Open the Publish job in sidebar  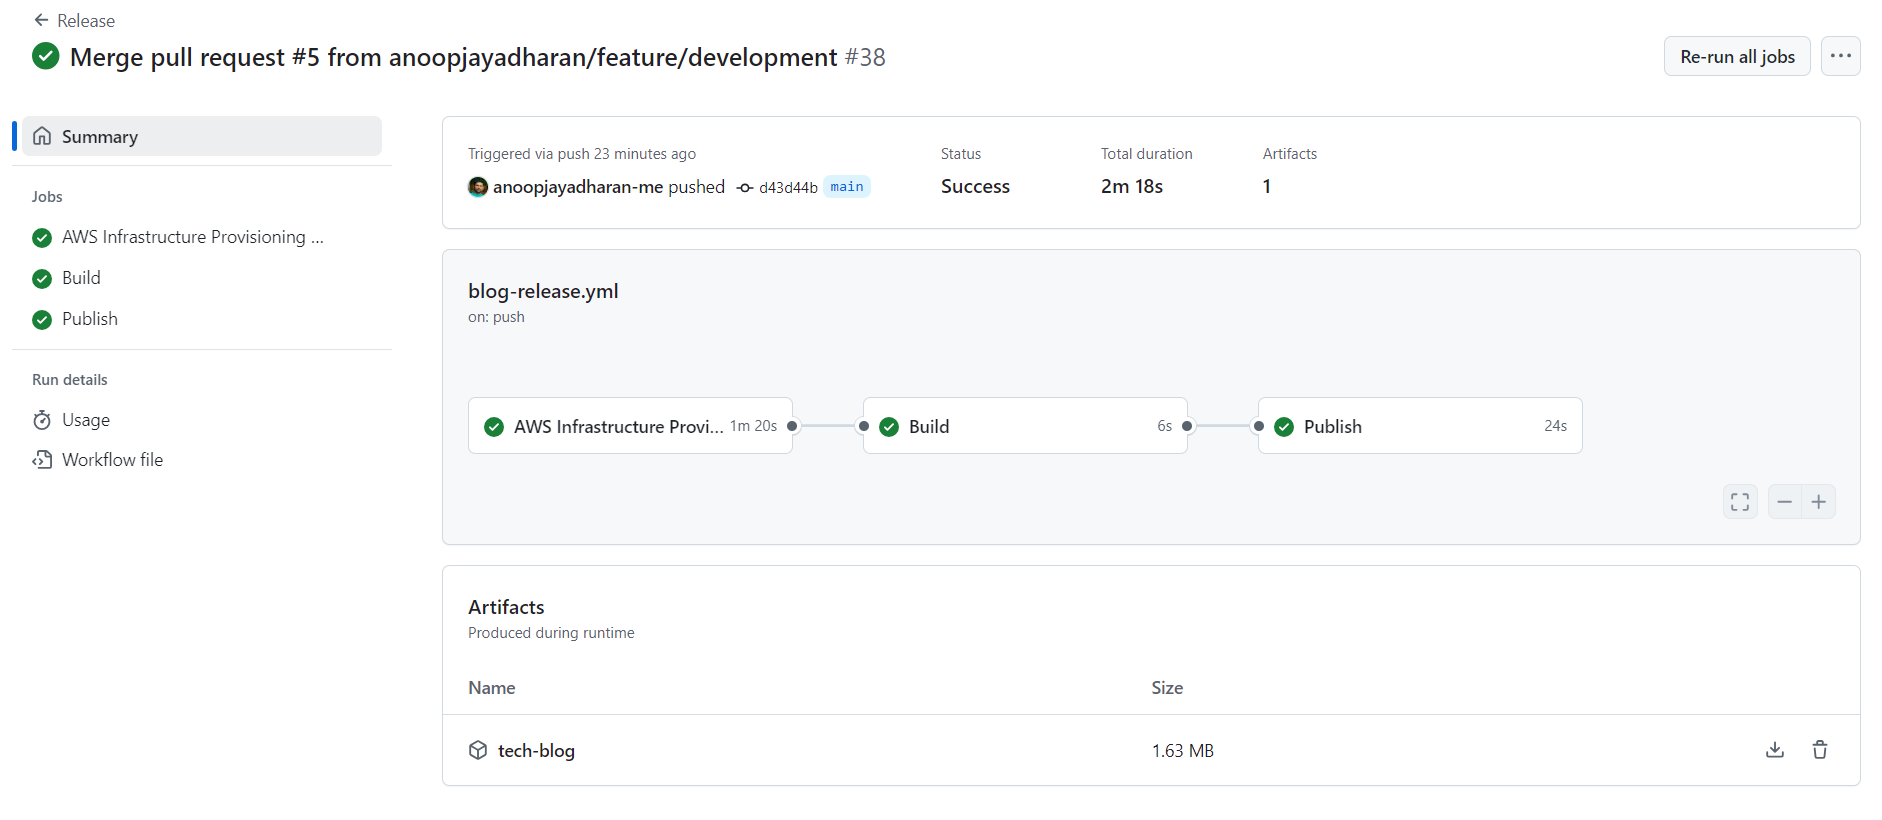[x=90, y=319]
